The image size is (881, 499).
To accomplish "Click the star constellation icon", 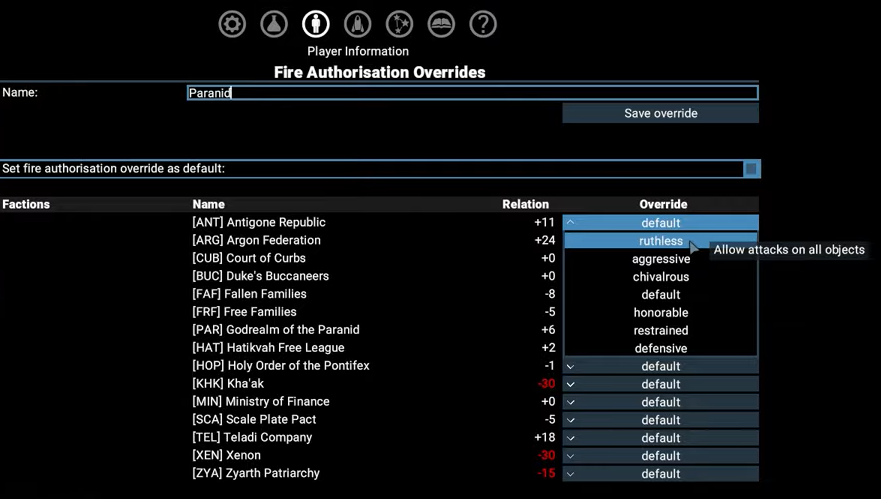I will (399, 24).
